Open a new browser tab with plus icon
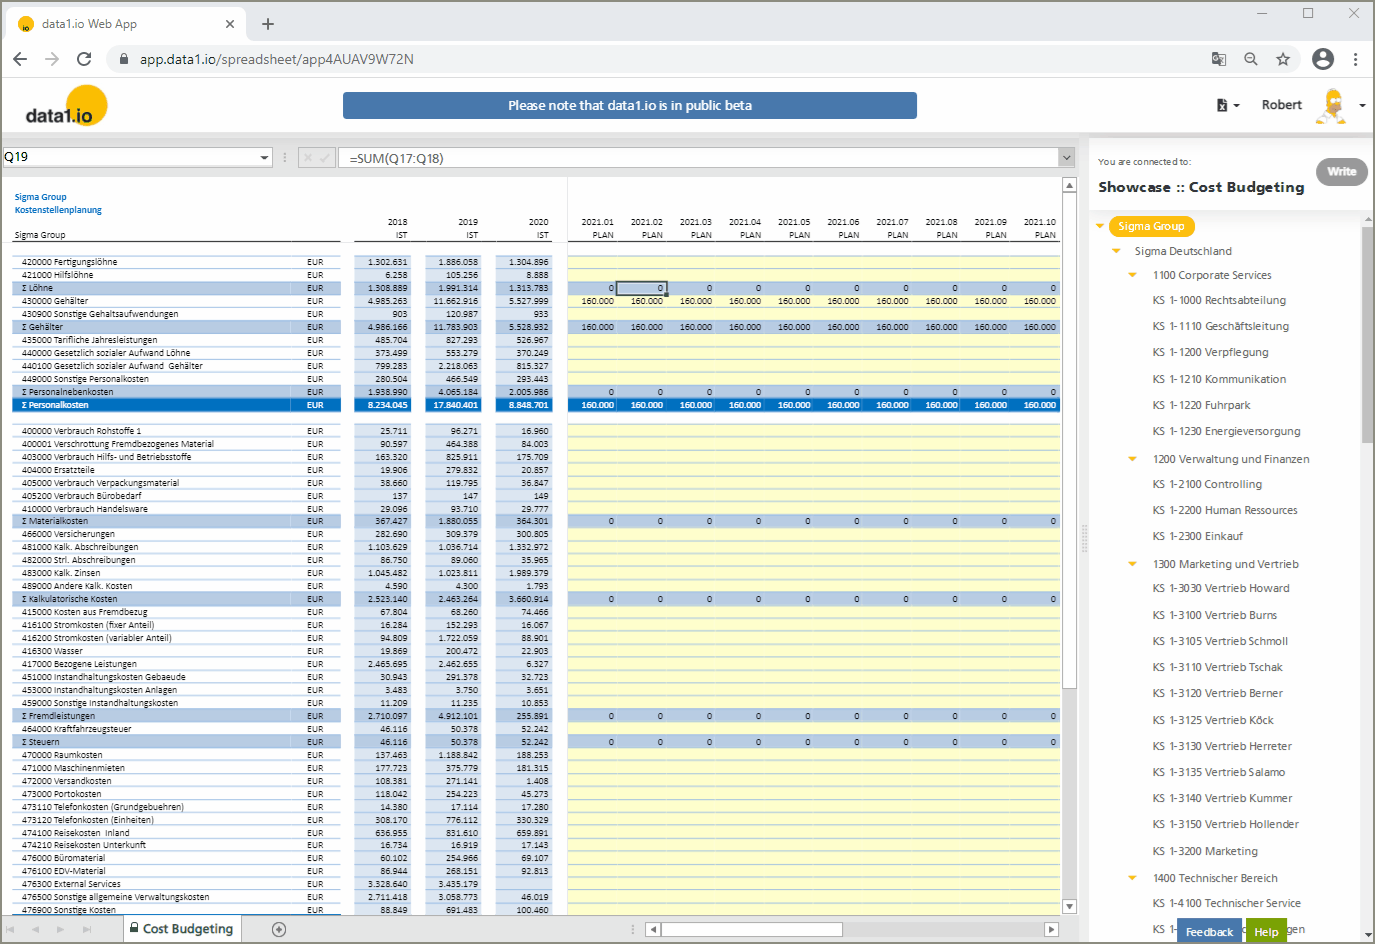Screen dimensions: 1375x944 [268, 24]
